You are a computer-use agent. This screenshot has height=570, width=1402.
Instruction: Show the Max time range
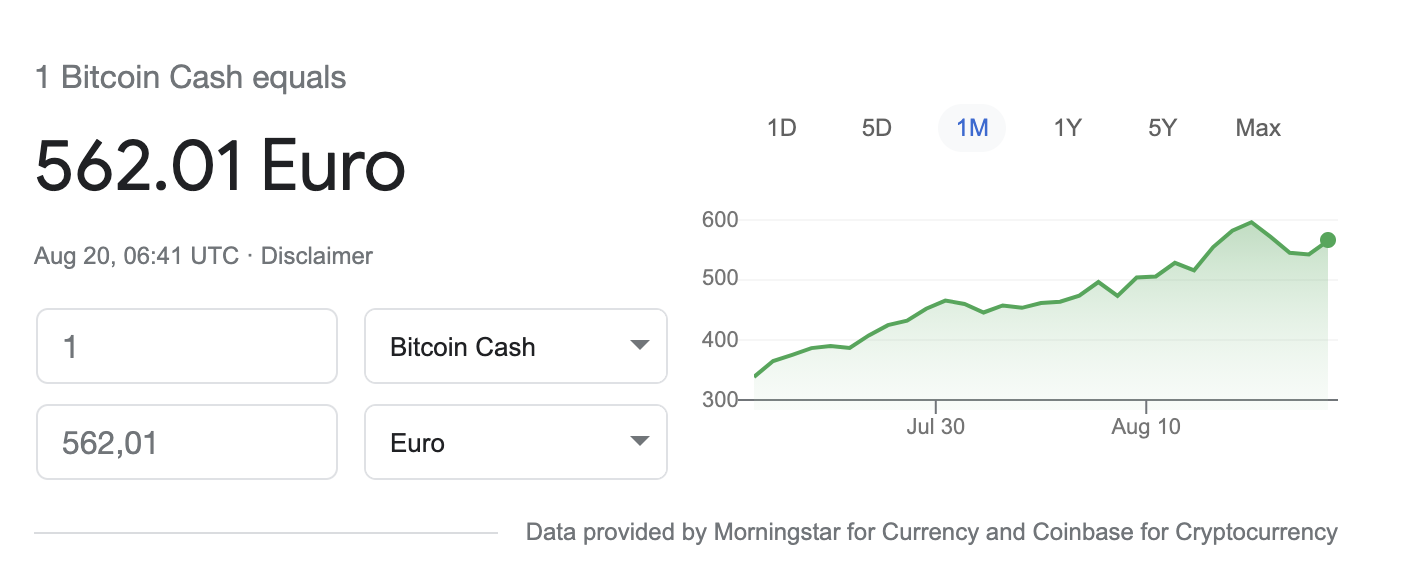[1258, 128]
